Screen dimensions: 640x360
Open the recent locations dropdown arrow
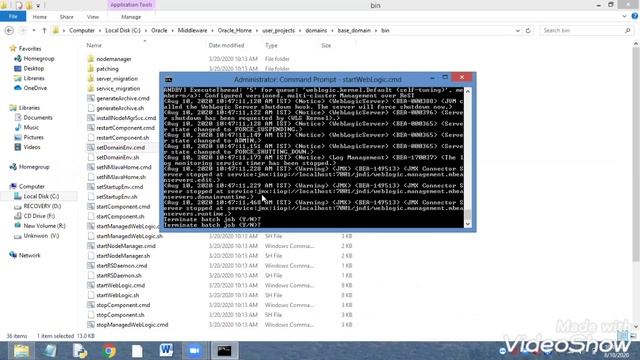coord(34,31)
